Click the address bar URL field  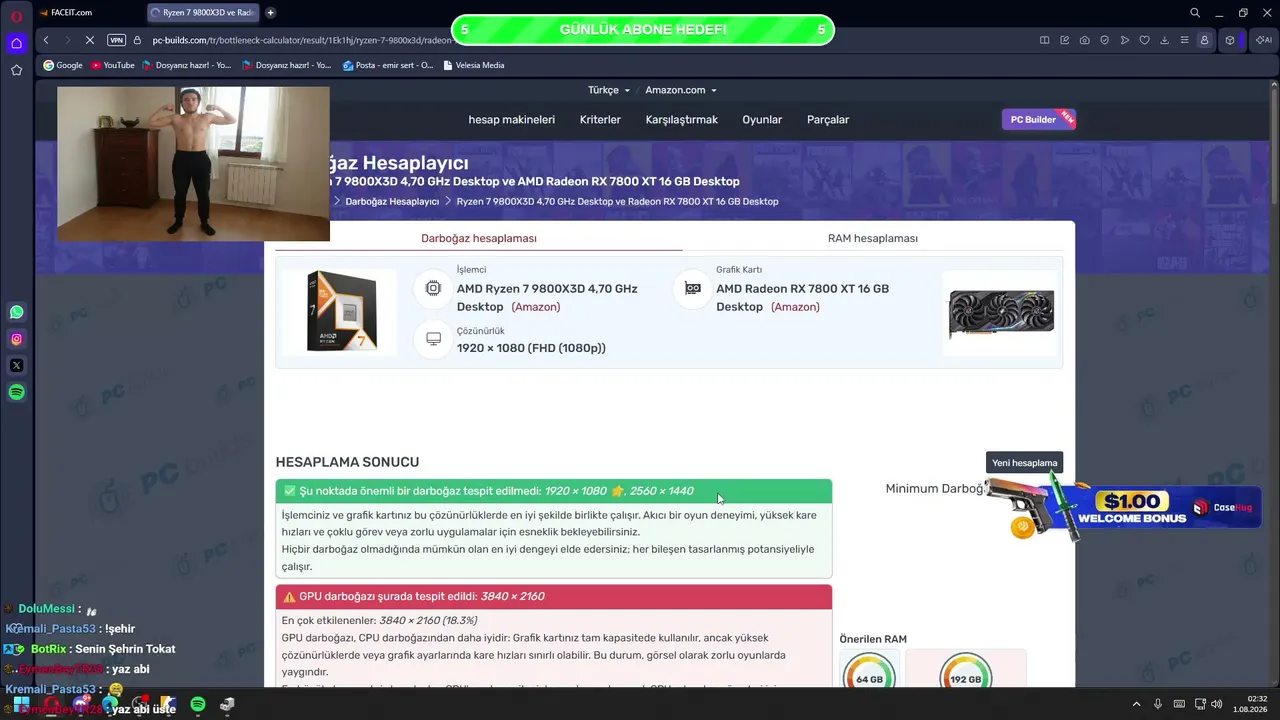click(x=303, y=40)
